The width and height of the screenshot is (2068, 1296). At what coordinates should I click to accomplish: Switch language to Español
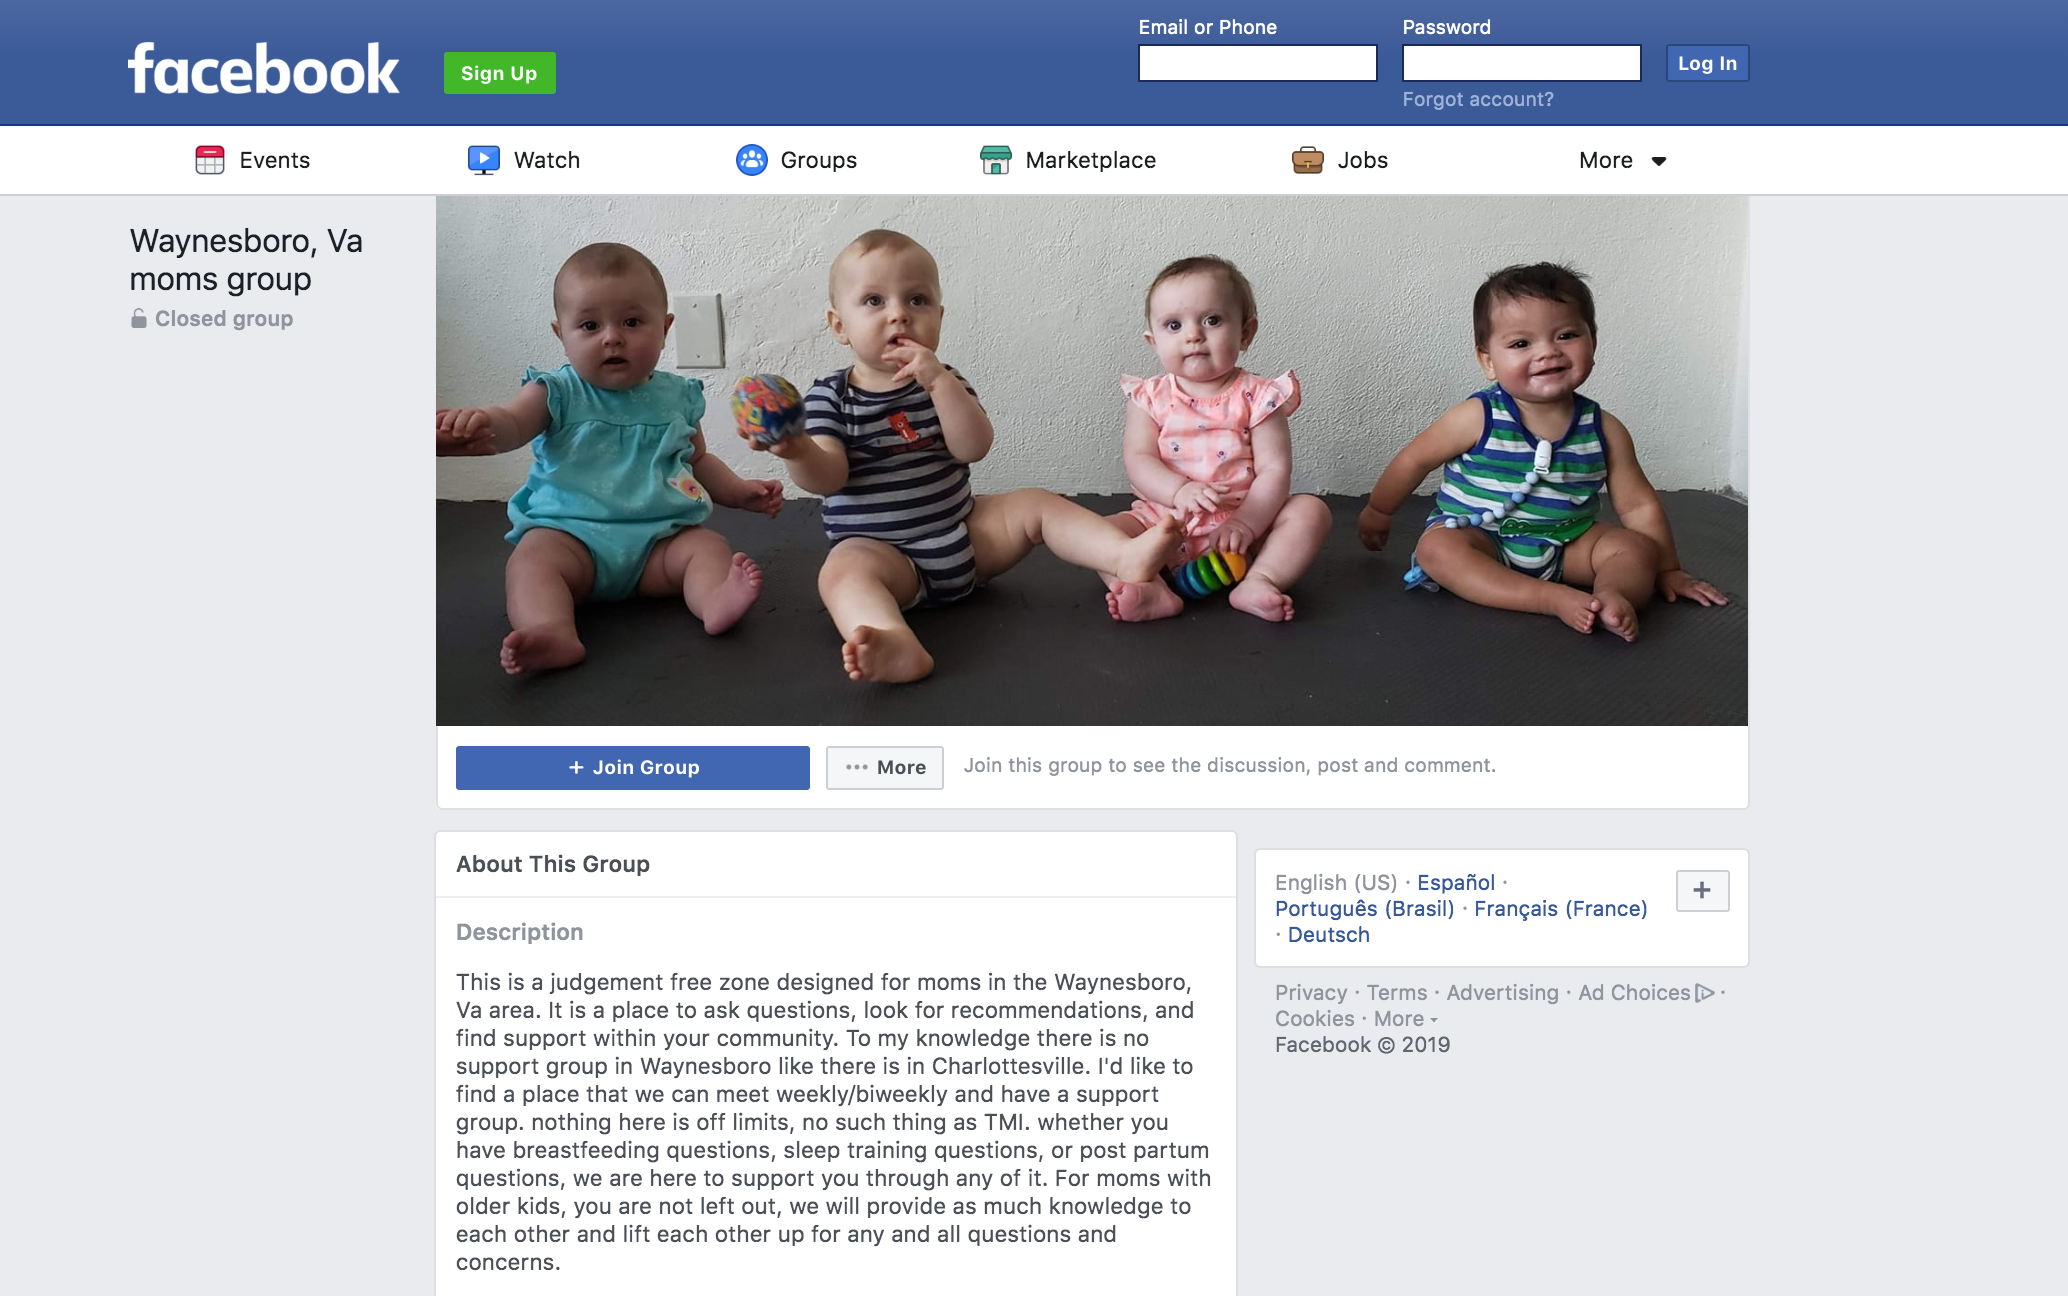pyautogui.click(x=1456, y=883)
